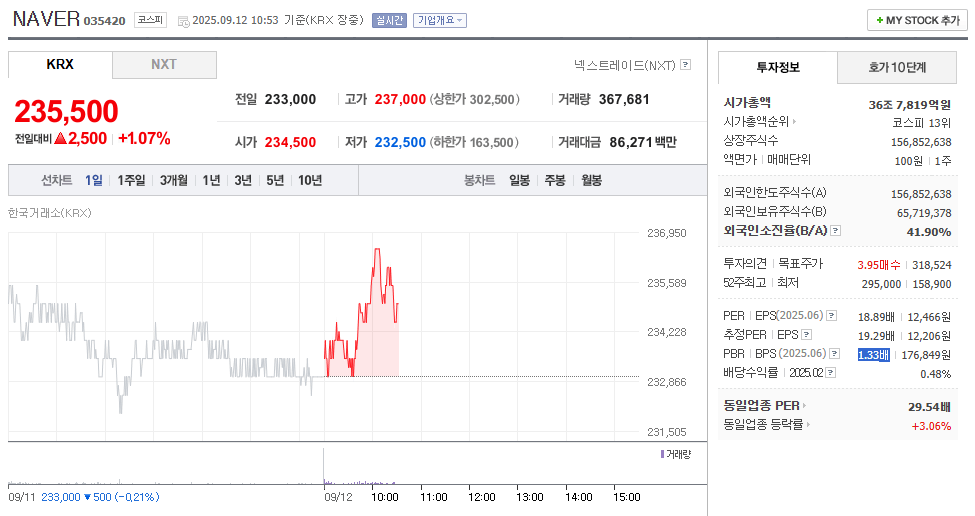The image size is (975, 516).
Task: Click the clock icon before the date
Action: pyautogui.click(x=183, y=21)
